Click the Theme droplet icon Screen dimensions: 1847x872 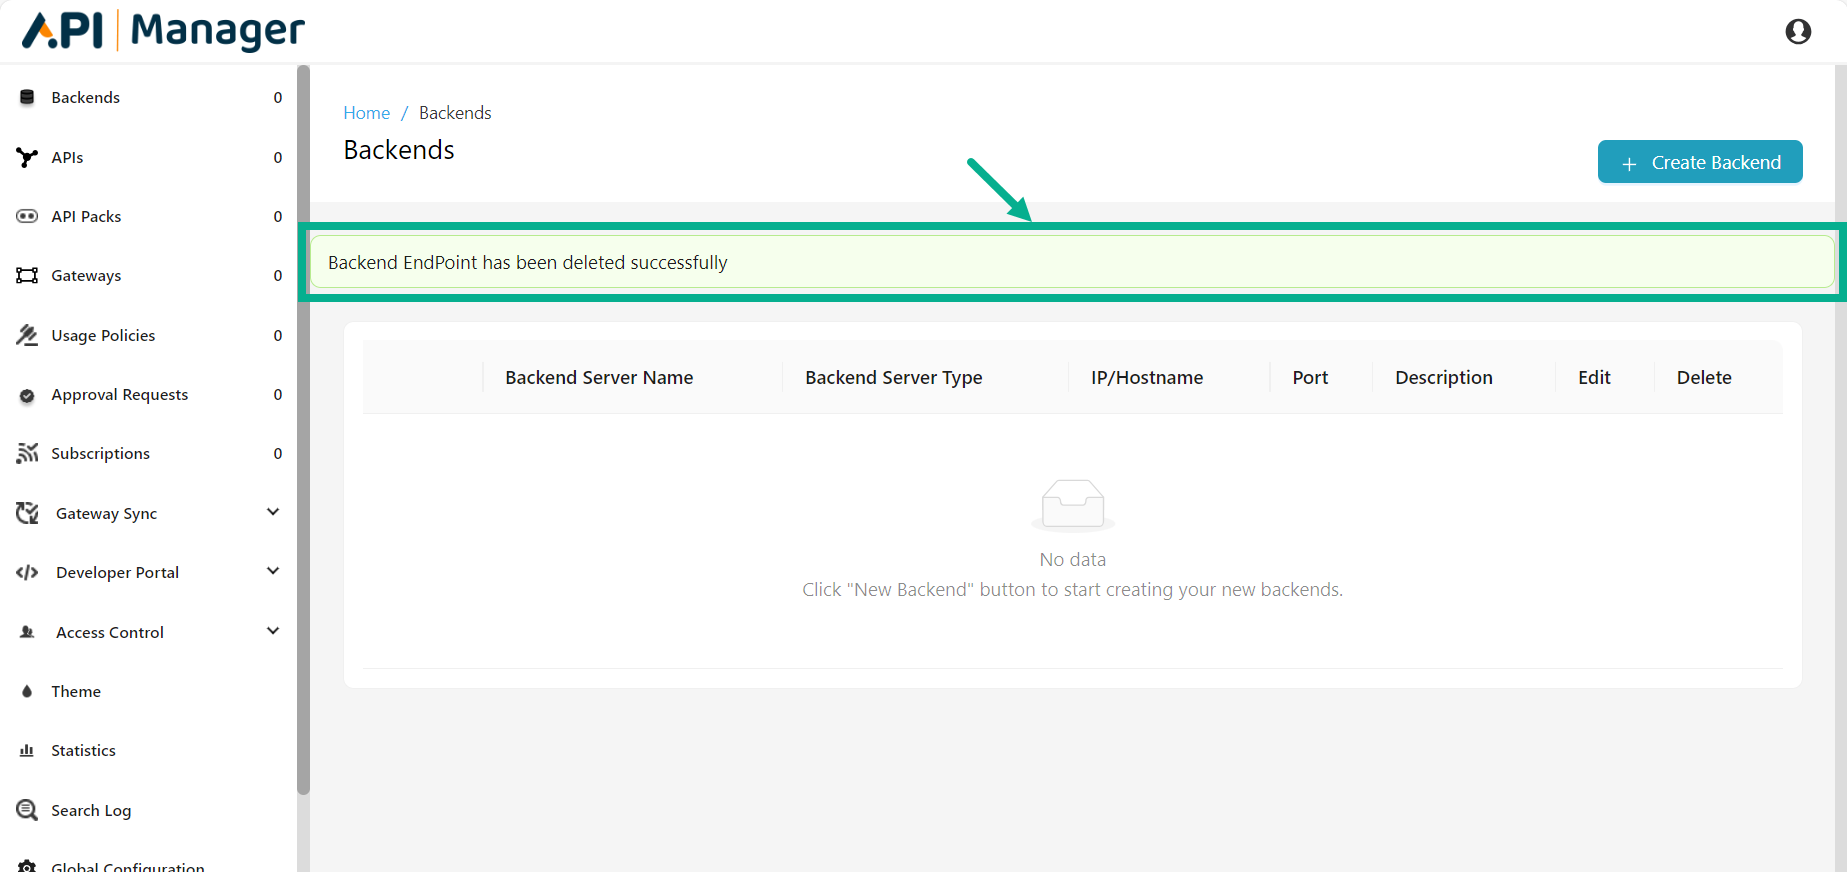[x=27, y=691]
